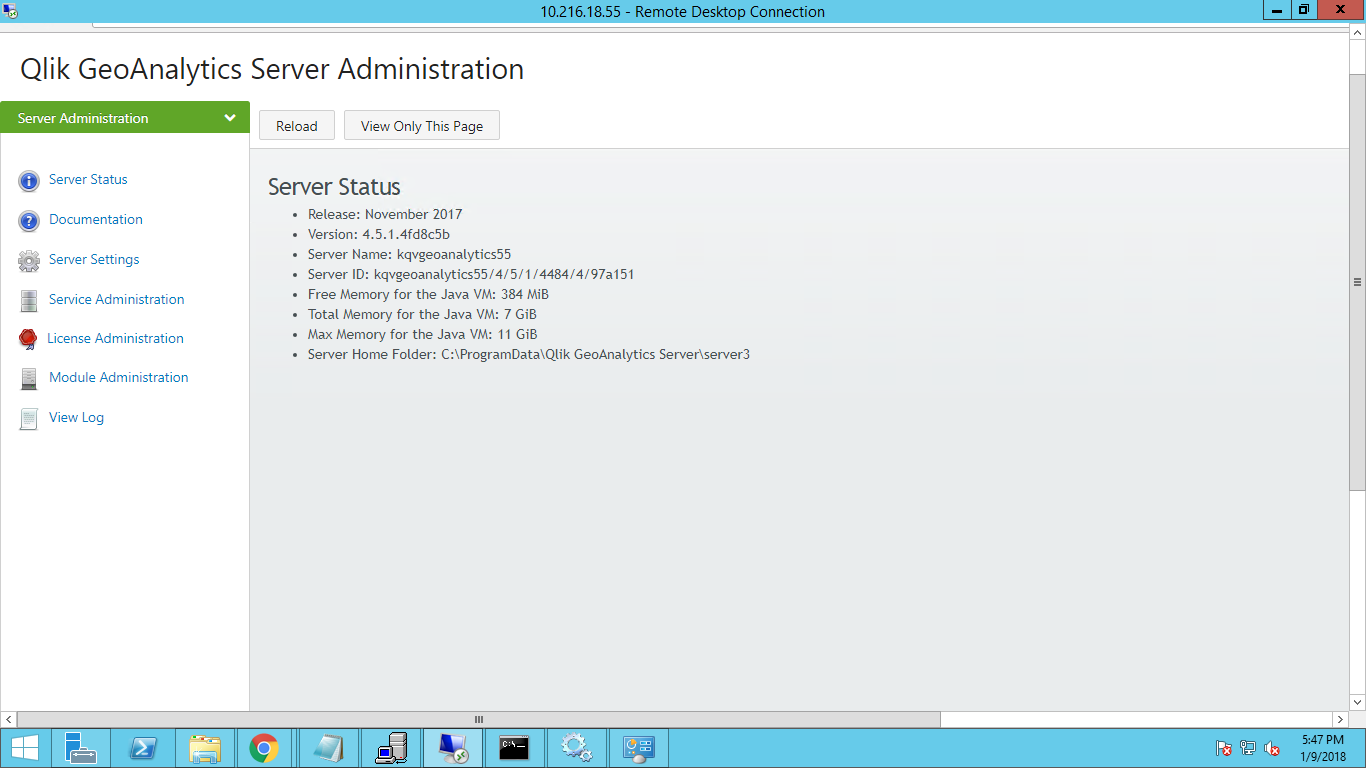Open the Server Settings link
The image size is (1366, 768).
[94, 259]
